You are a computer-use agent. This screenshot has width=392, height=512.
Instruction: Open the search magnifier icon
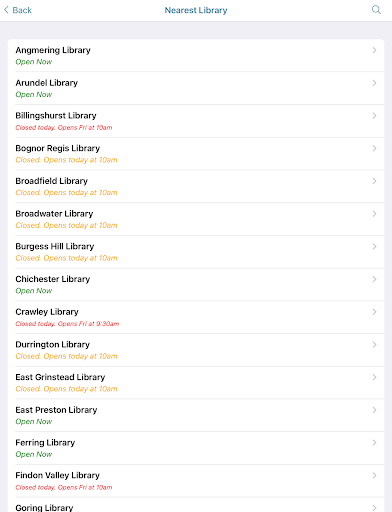[376, 10]
